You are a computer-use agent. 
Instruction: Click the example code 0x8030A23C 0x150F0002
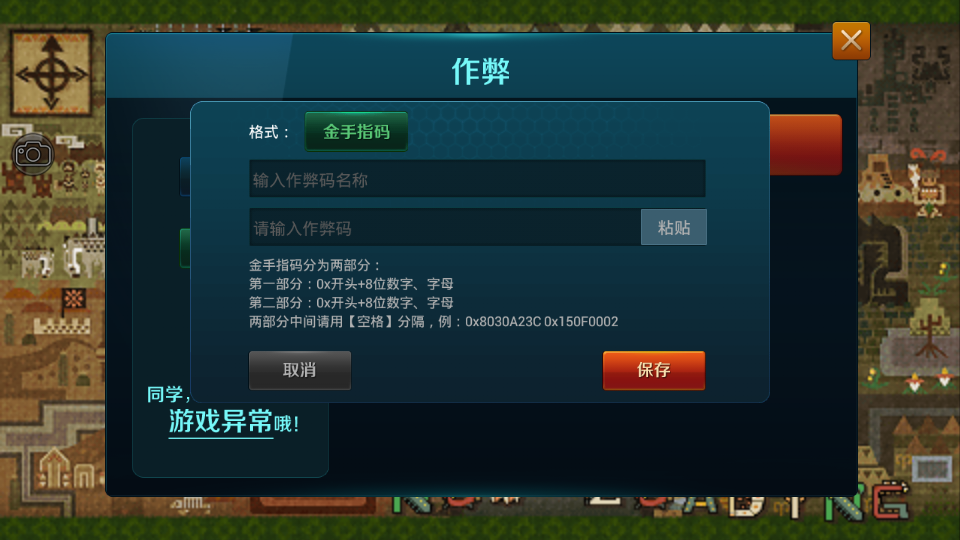[x=541, y=321]
